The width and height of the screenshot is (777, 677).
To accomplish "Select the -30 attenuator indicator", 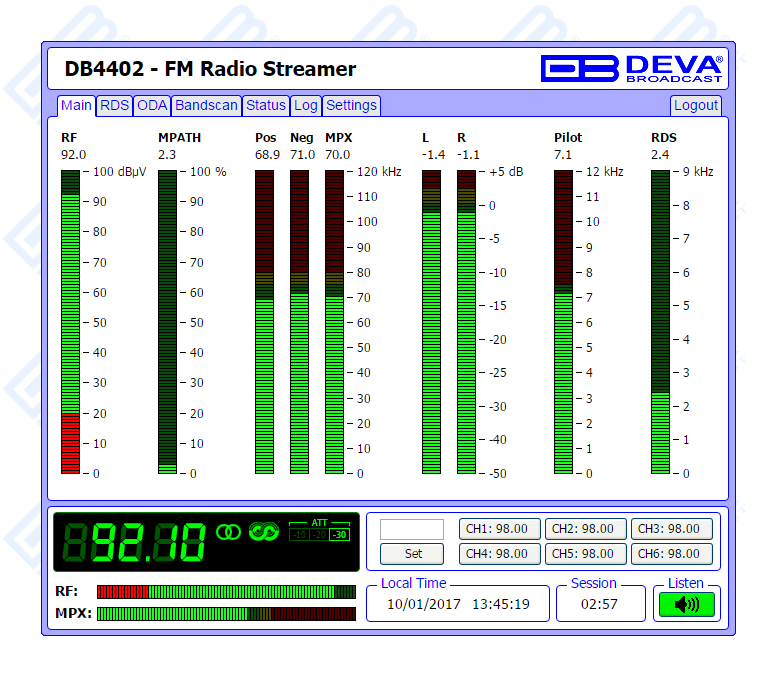I will pos(340,535).
